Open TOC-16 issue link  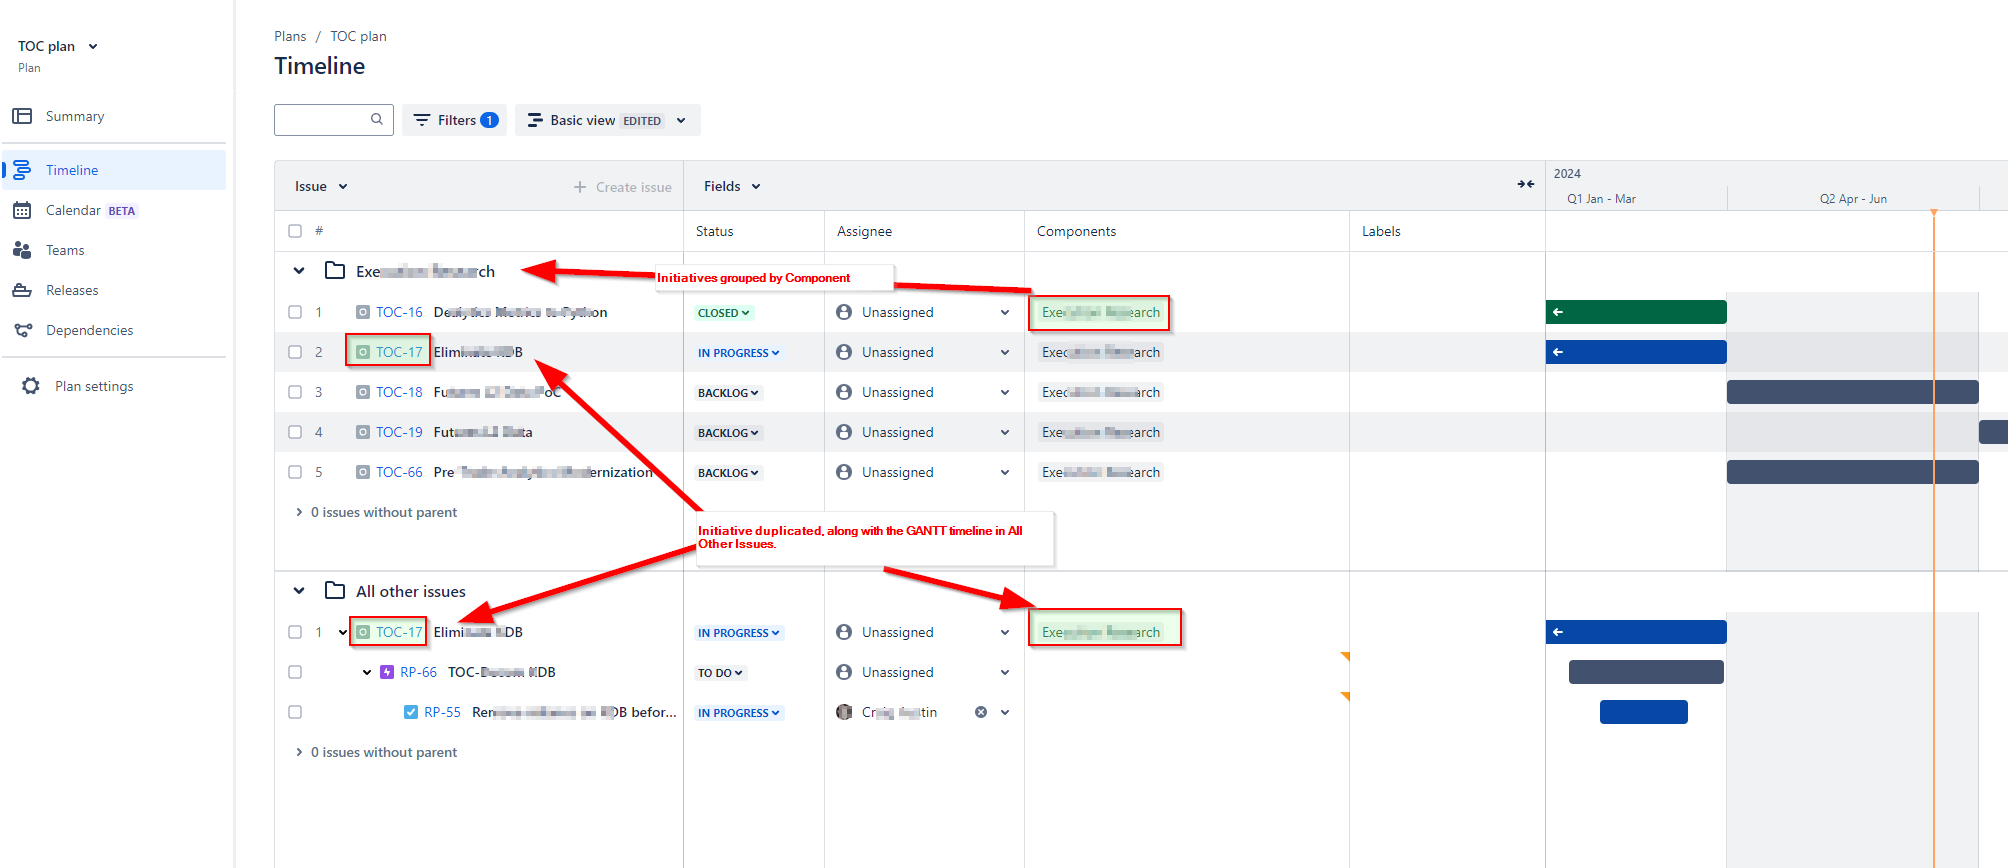pyautogui.click(x=399, y=312)
